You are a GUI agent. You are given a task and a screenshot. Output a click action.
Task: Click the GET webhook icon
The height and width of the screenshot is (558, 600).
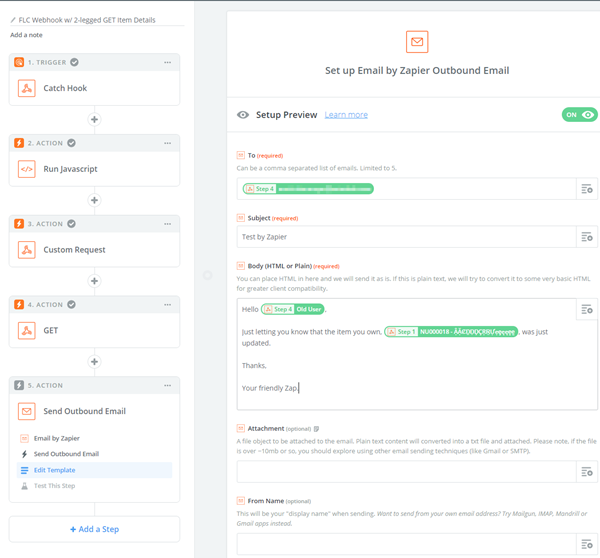point(27,331)
